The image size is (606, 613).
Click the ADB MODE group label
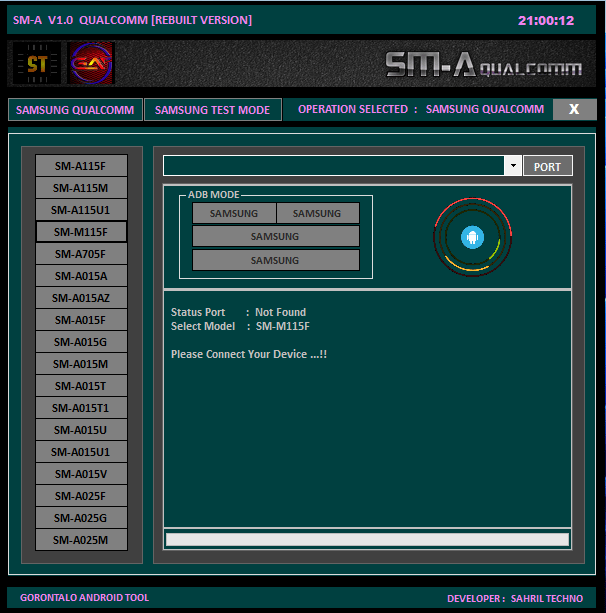(x=213, y=195)
